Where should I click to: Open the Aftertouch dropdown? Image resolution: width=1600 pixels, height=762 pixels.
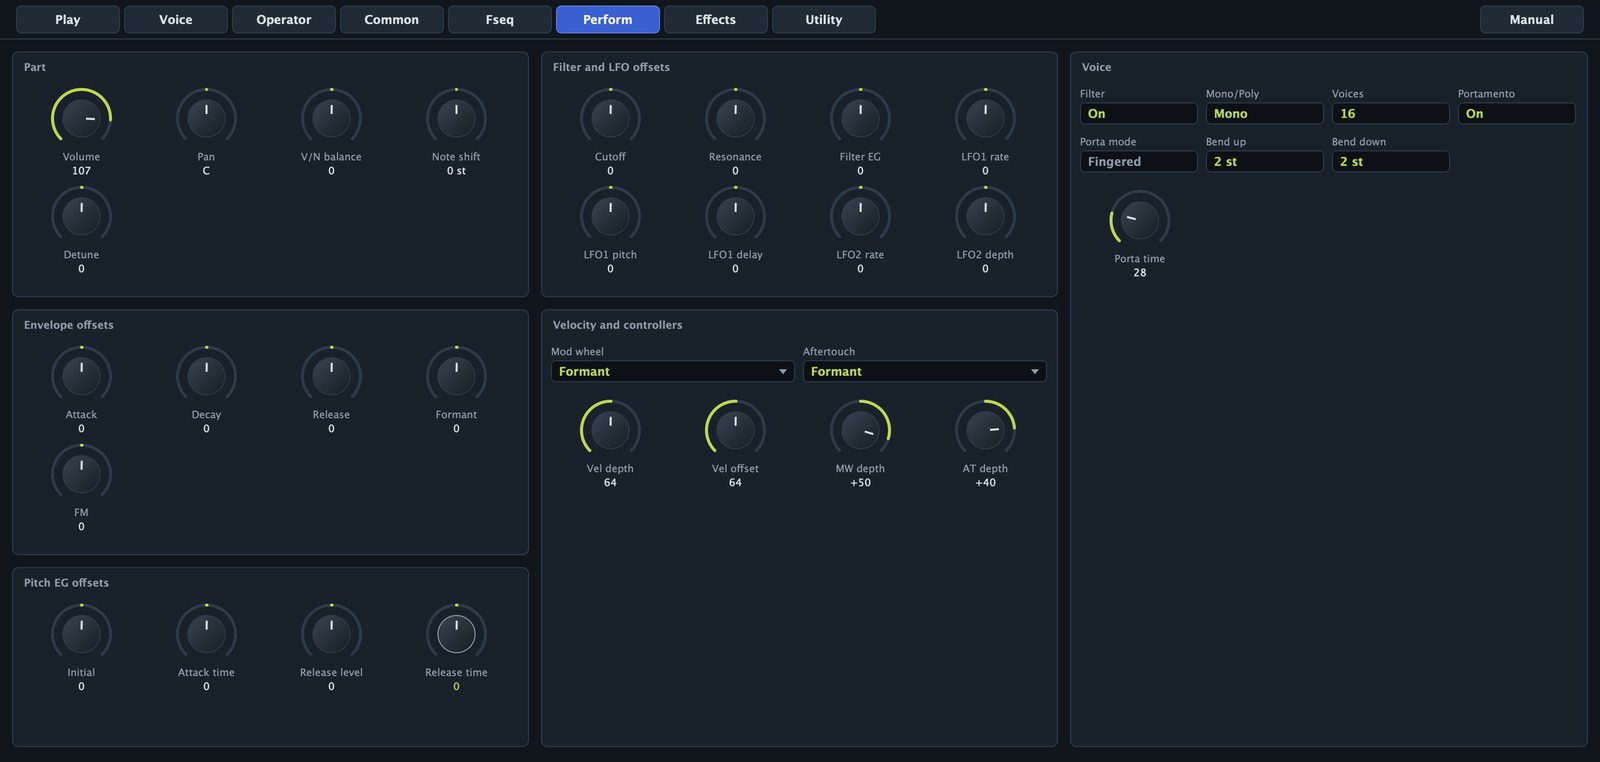pos(924,371)
